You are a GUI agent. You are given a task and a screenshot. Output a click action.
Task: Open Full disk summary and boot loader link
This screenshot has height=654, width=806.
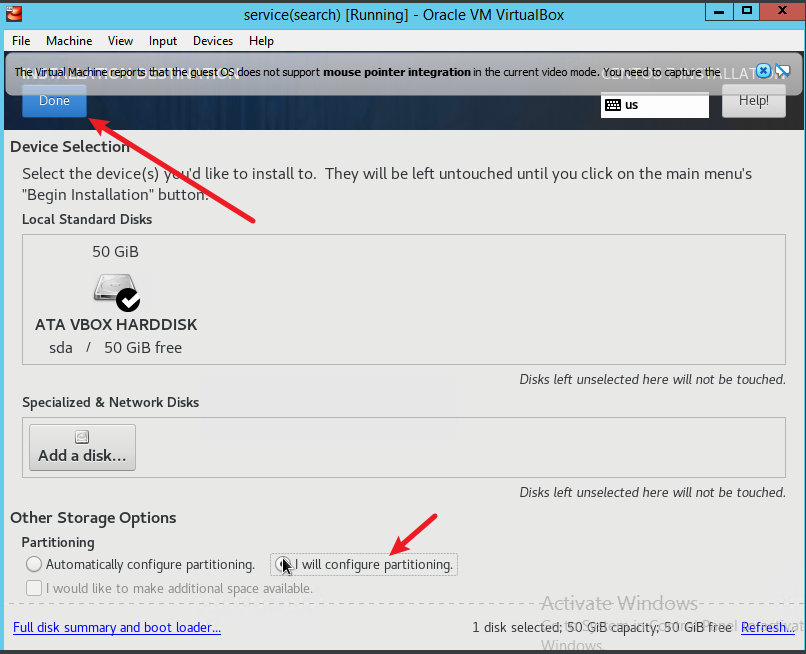click(117, 627)
